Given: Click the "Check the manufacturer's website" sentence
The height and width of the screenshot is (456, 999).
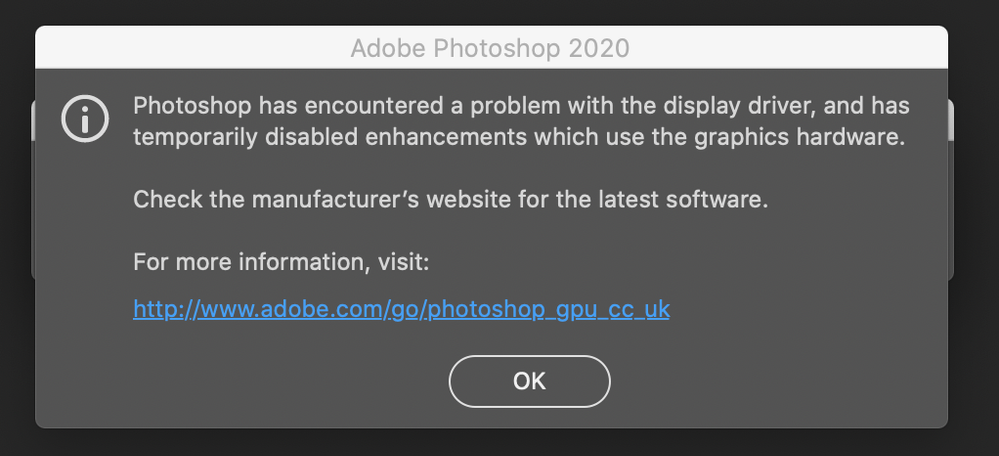Looking at the screenshot, I should pos(450,200).
